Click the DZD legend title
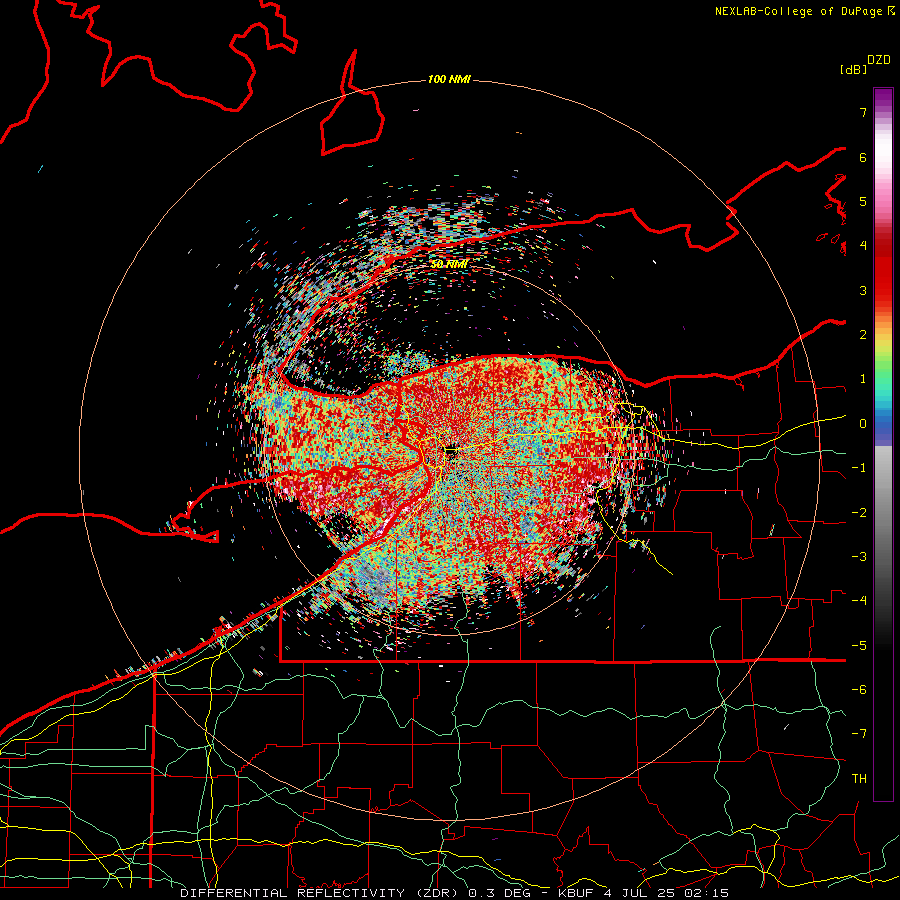 point(878,60)
